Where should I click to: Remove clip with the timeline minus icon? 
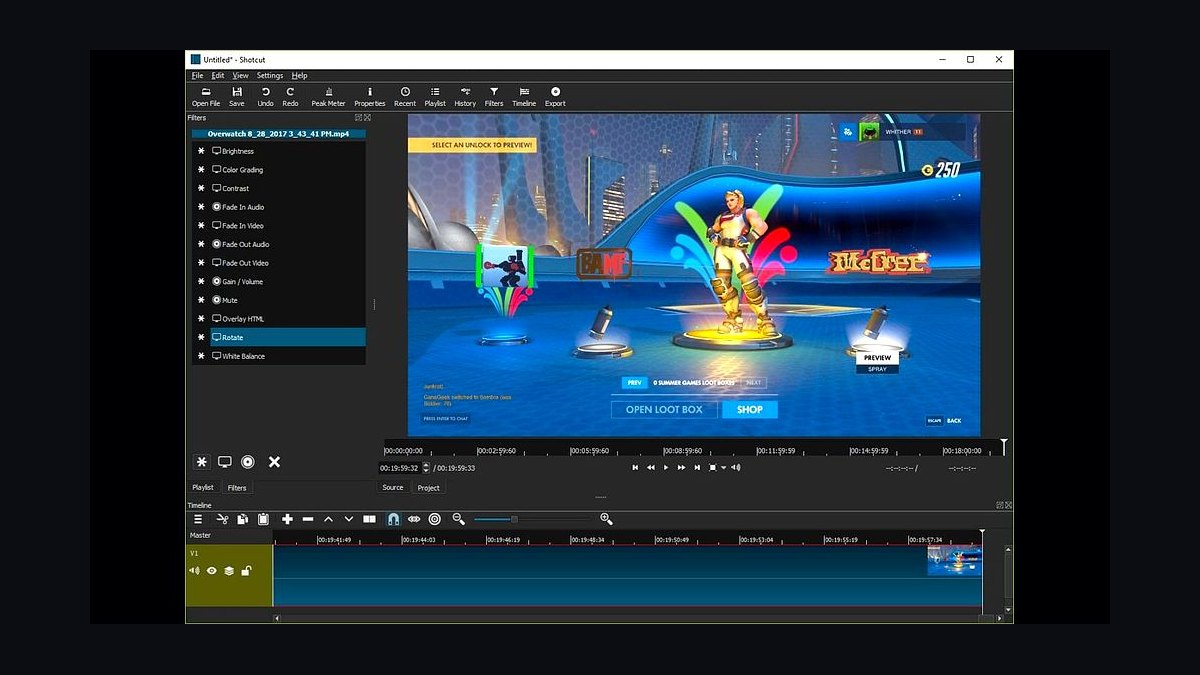(308, 519)
